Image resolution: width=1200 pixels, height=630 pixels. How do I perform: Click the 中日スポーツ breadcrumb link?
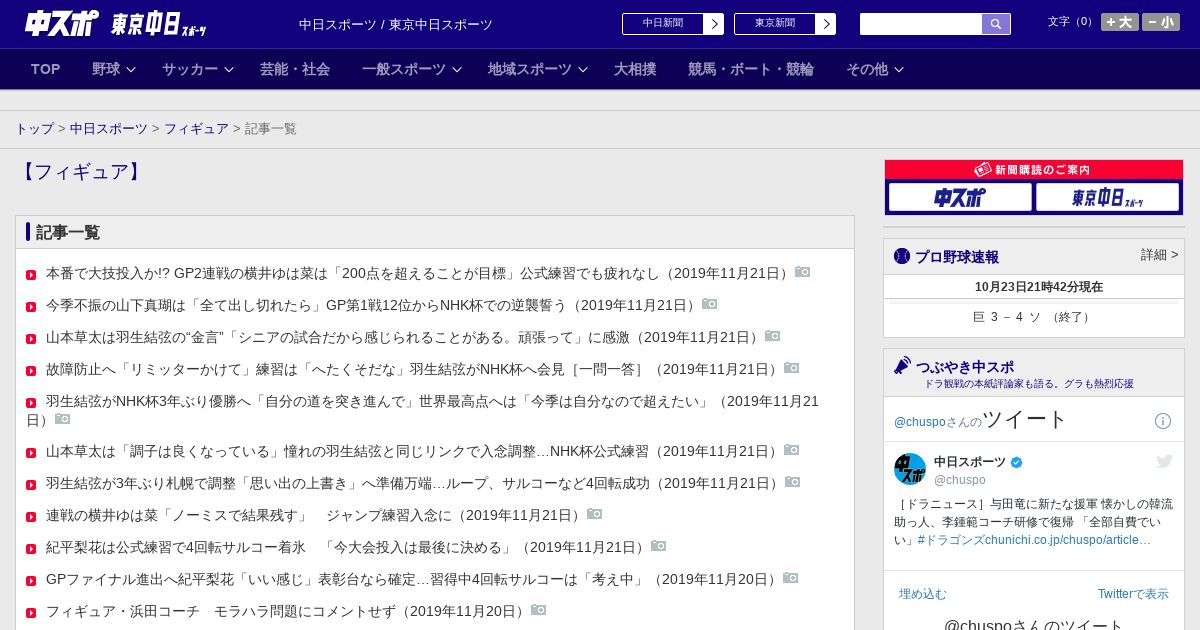coord(109,129)
